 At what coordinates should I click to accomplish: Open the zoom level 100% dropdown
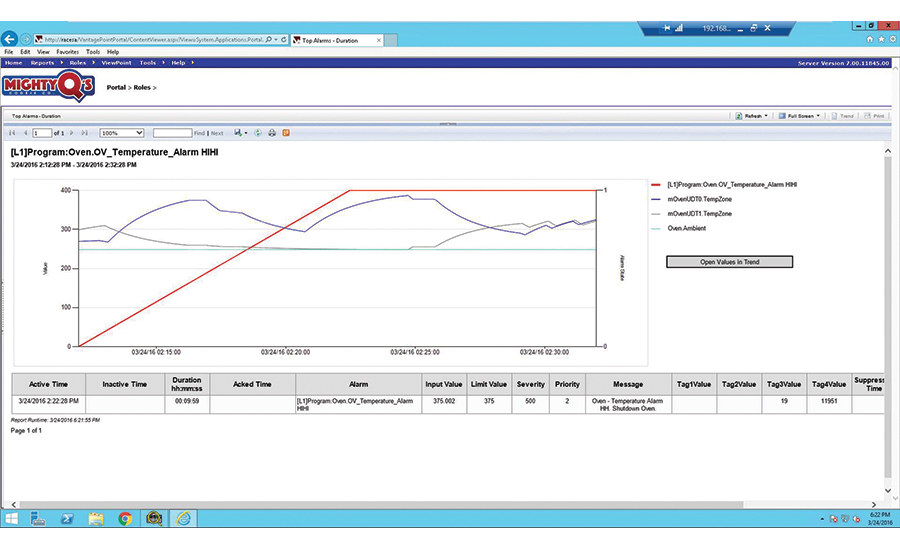click(122, 132)
